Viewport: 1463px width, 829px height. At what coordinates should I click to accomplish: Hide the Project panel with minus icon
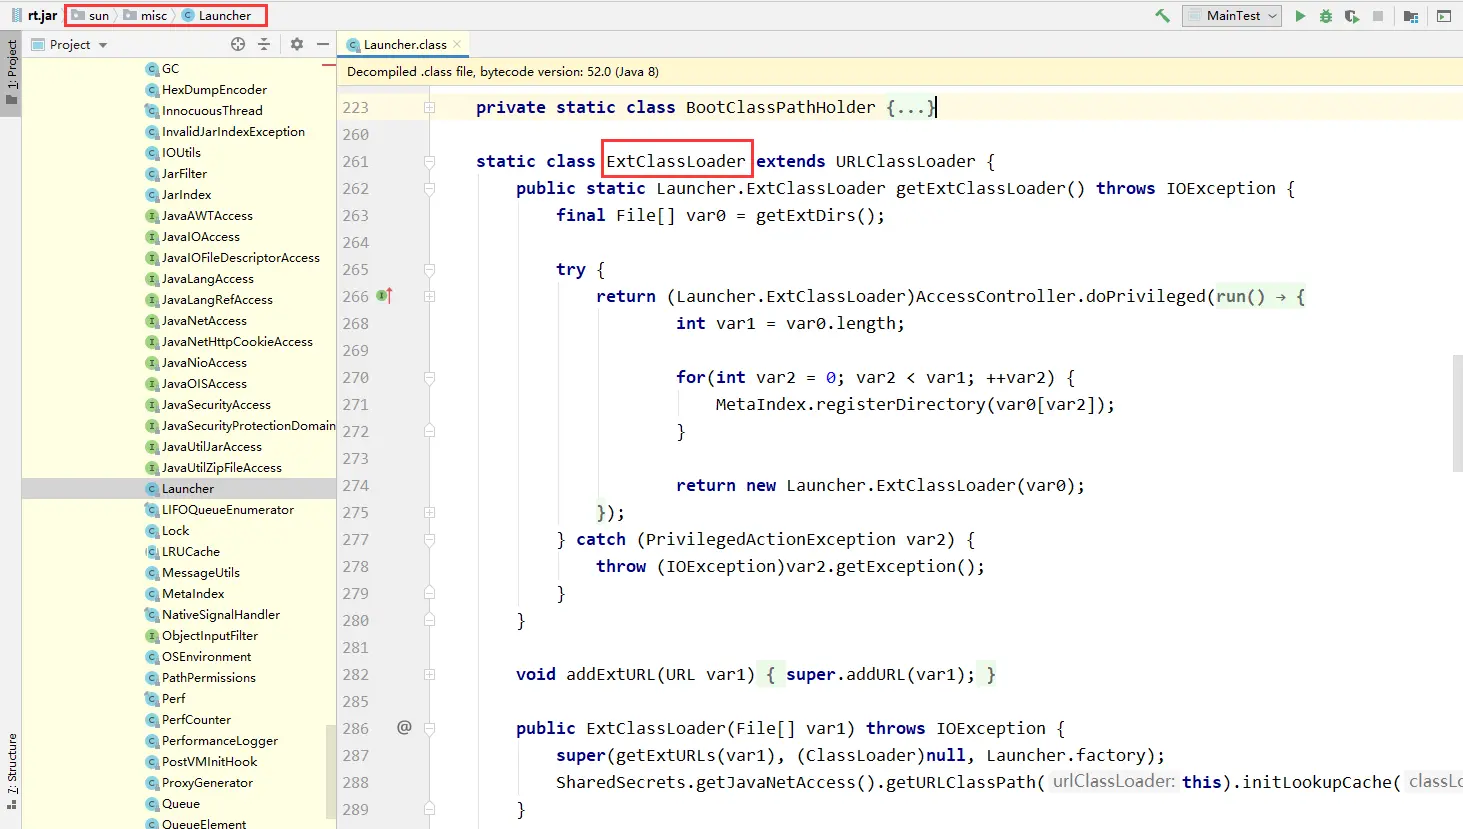323,44
